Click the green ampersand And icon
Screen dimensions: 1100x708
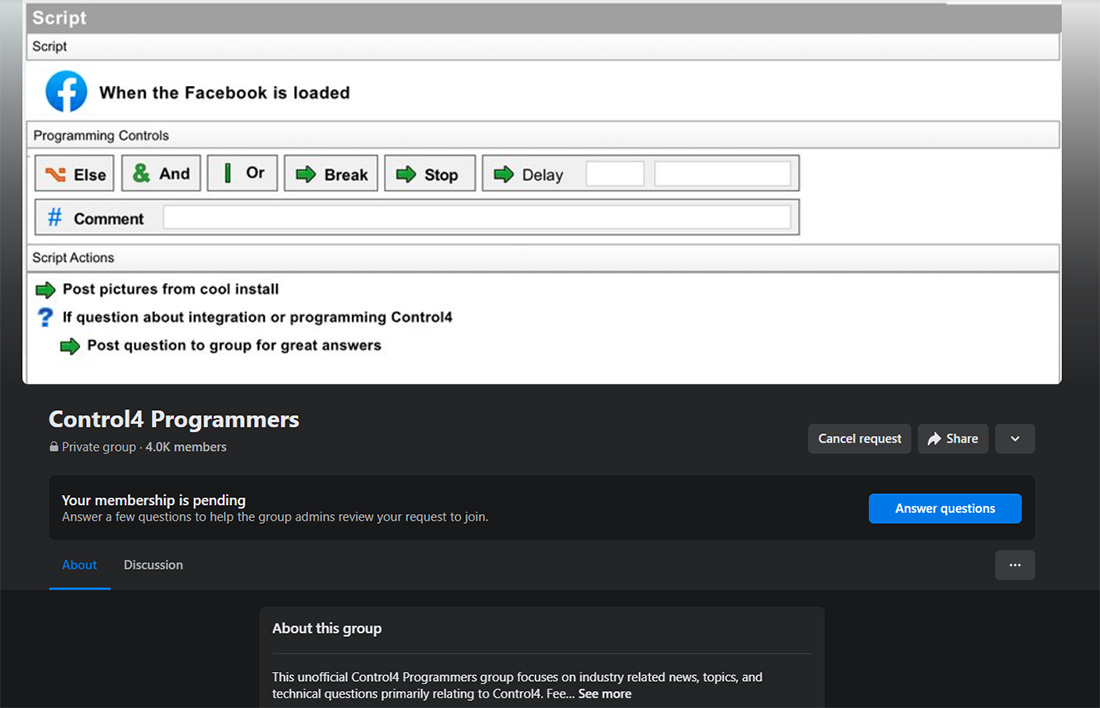[x=141, y=173]
